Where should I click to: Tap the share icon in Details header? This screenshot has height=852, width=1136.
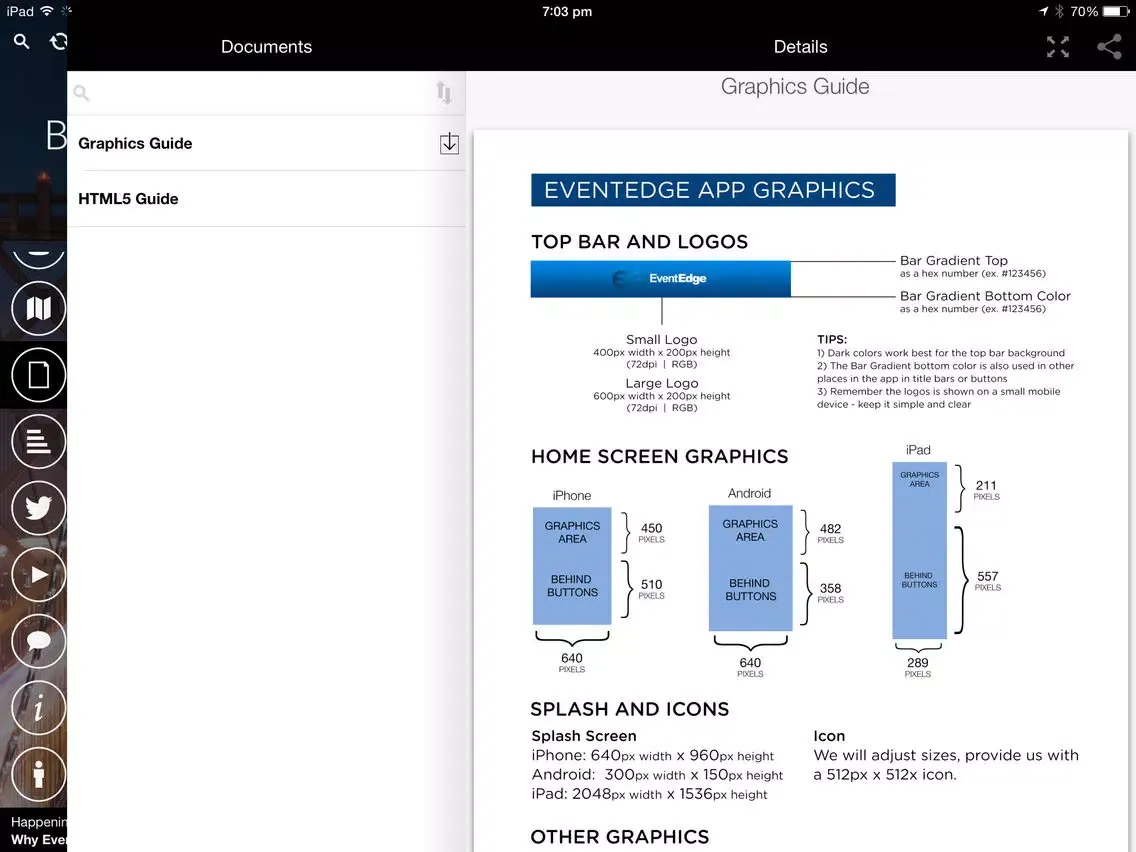tap(1109, 47)
